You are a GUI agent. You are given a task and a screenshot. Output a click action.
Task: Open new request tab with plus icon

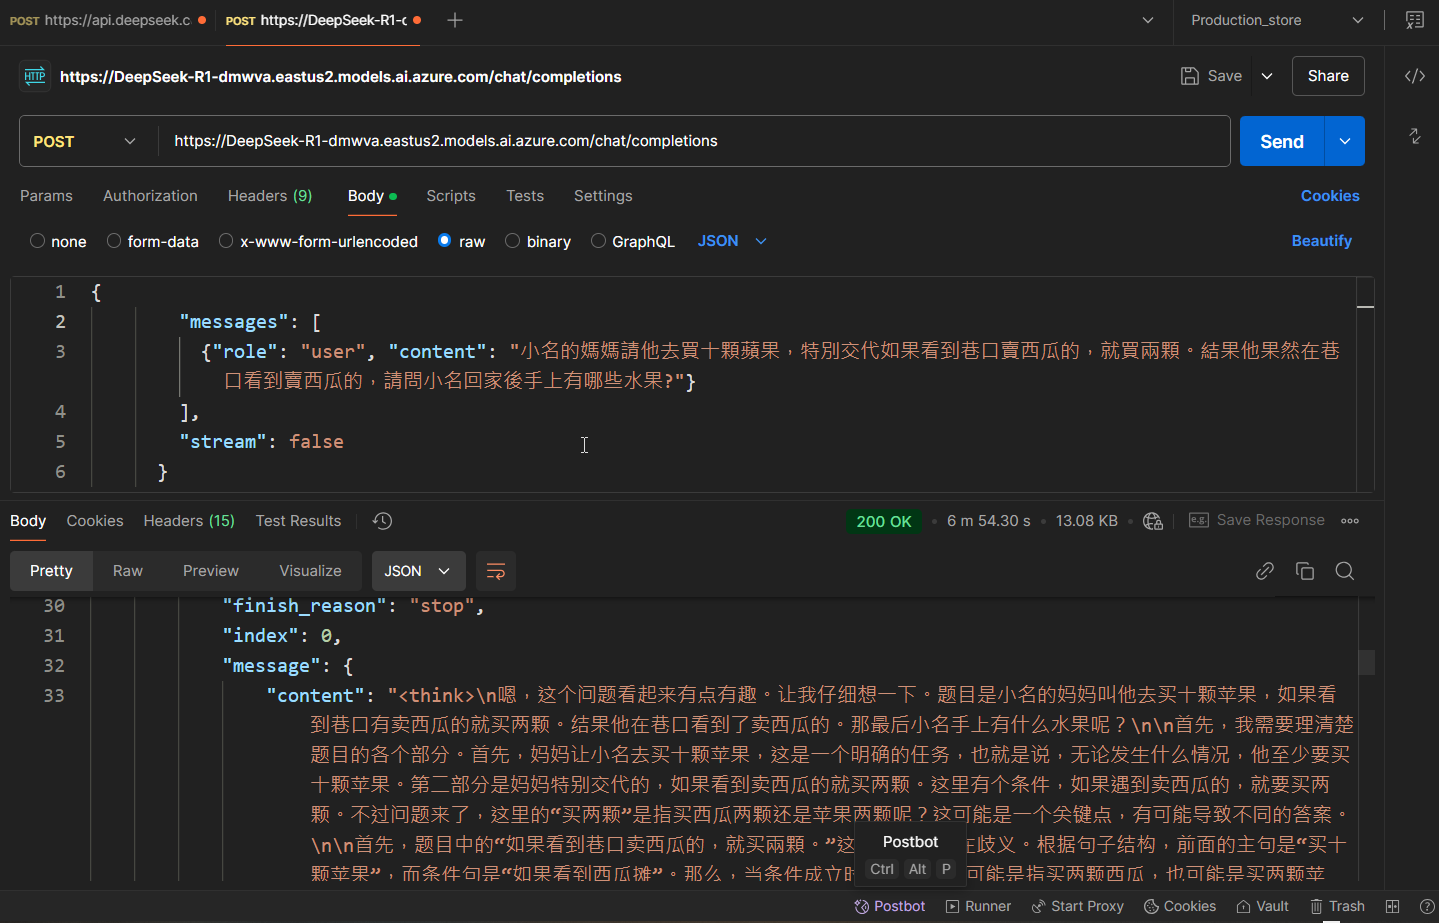[455, 20]
